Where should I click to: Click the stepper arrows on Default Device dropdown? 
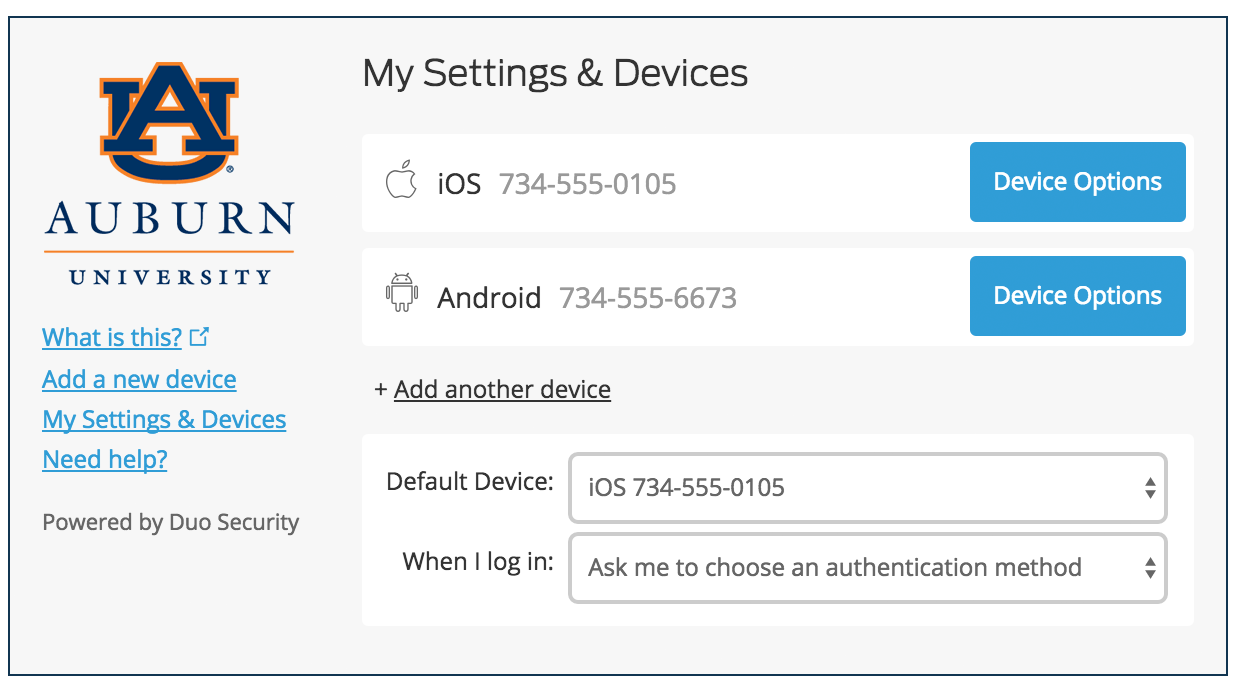(x=1150, y=488)
